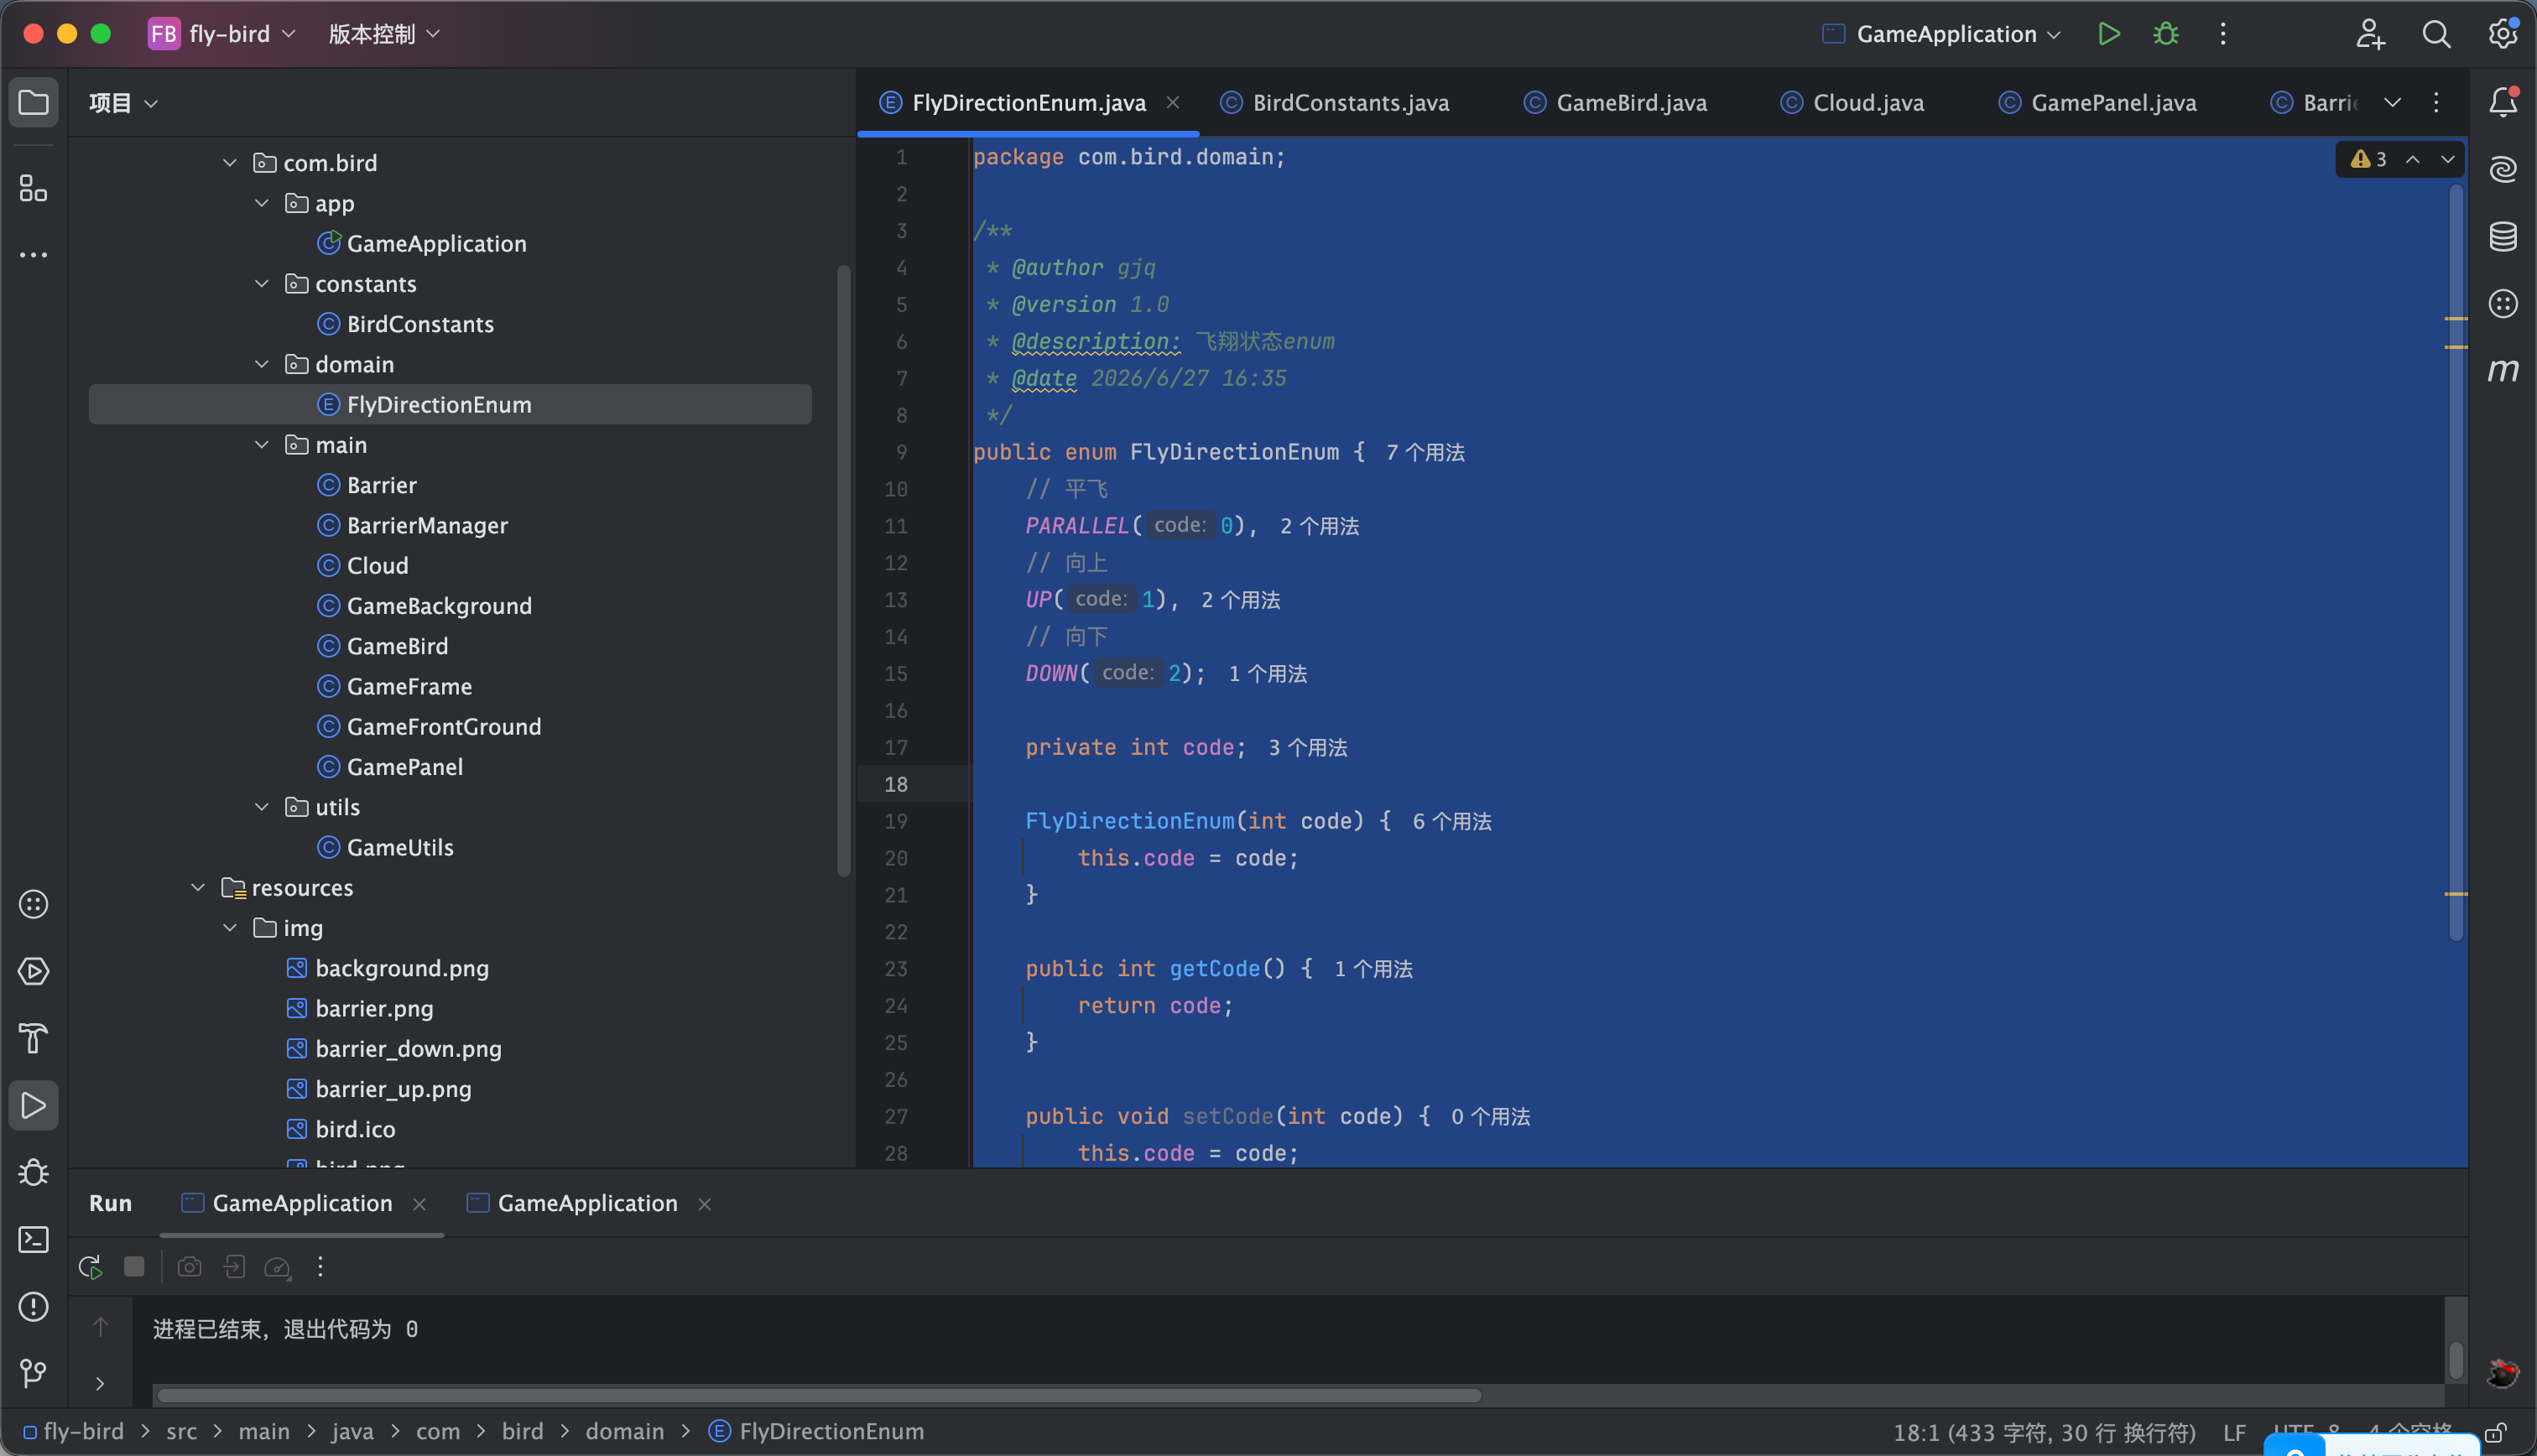Image resolution: width=2537 pixels, height=1456 pixels.
Task: Show hidden editor tabs dropdown arrow
Action: (x=2392, y=102)
